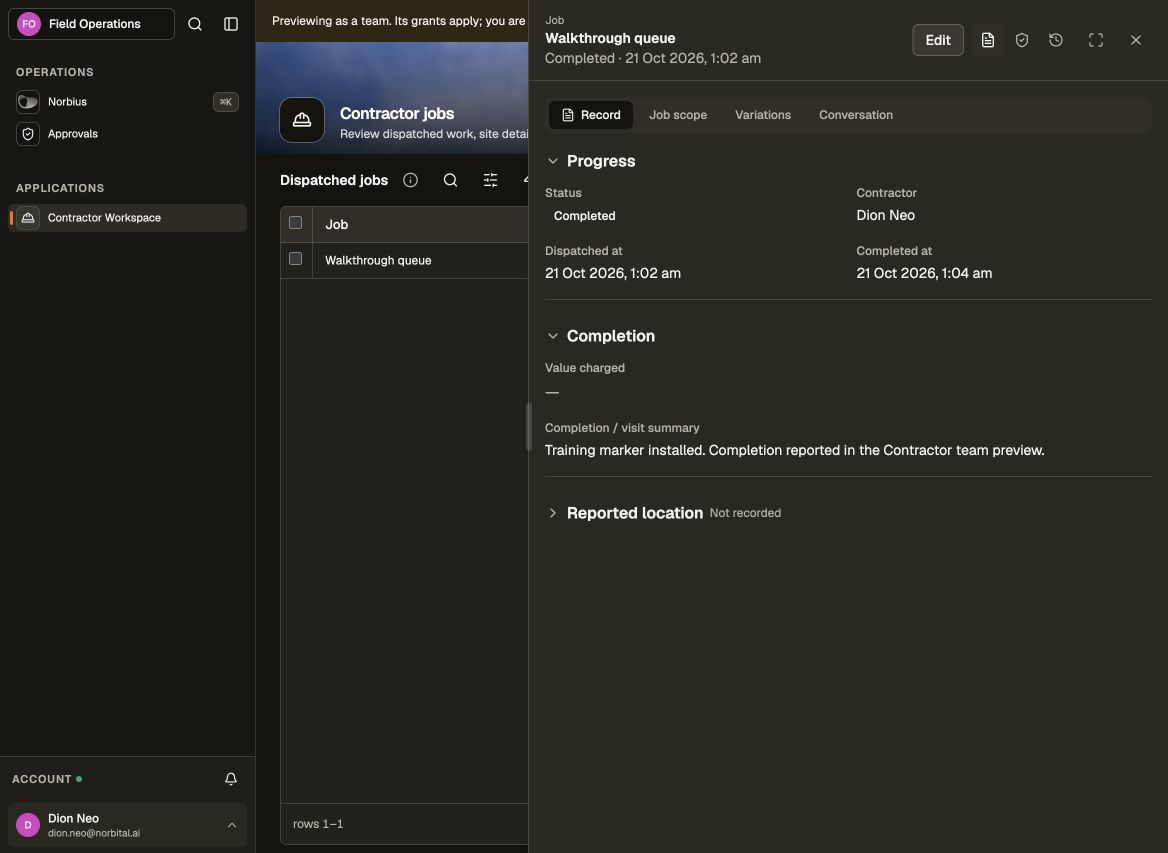The width and height of the screenshot is (1168, 853).
Task: Open Norbius in Operations
Action: [x=127, y=102]
